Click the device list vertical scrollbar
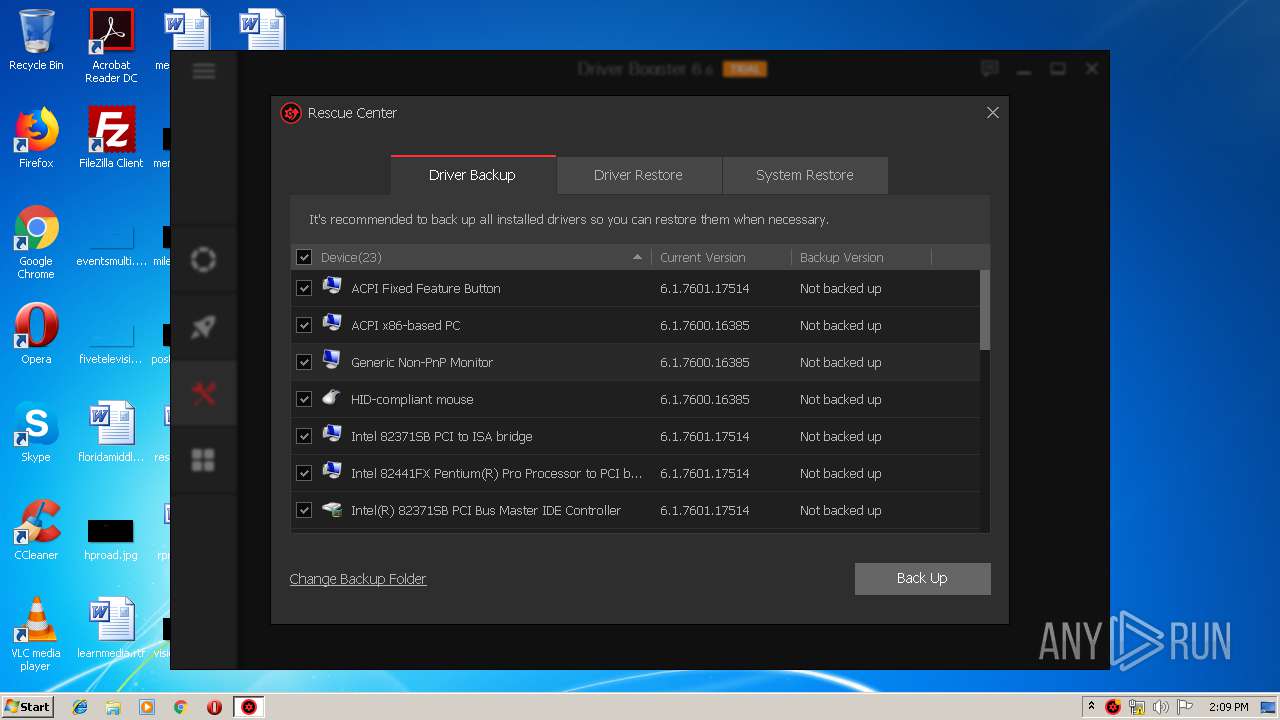Image resolution: width=1280 pixels, height=720 pixels. click(x=985, y=310)
